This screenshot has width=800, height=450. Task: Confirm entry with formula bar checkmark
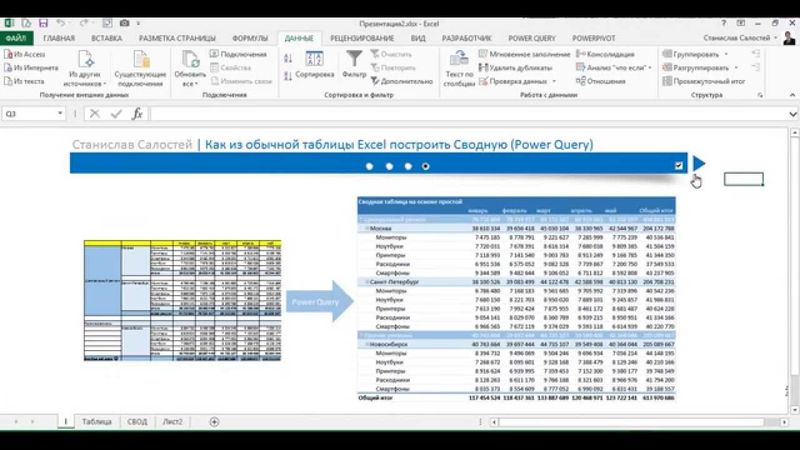point(116,114)
